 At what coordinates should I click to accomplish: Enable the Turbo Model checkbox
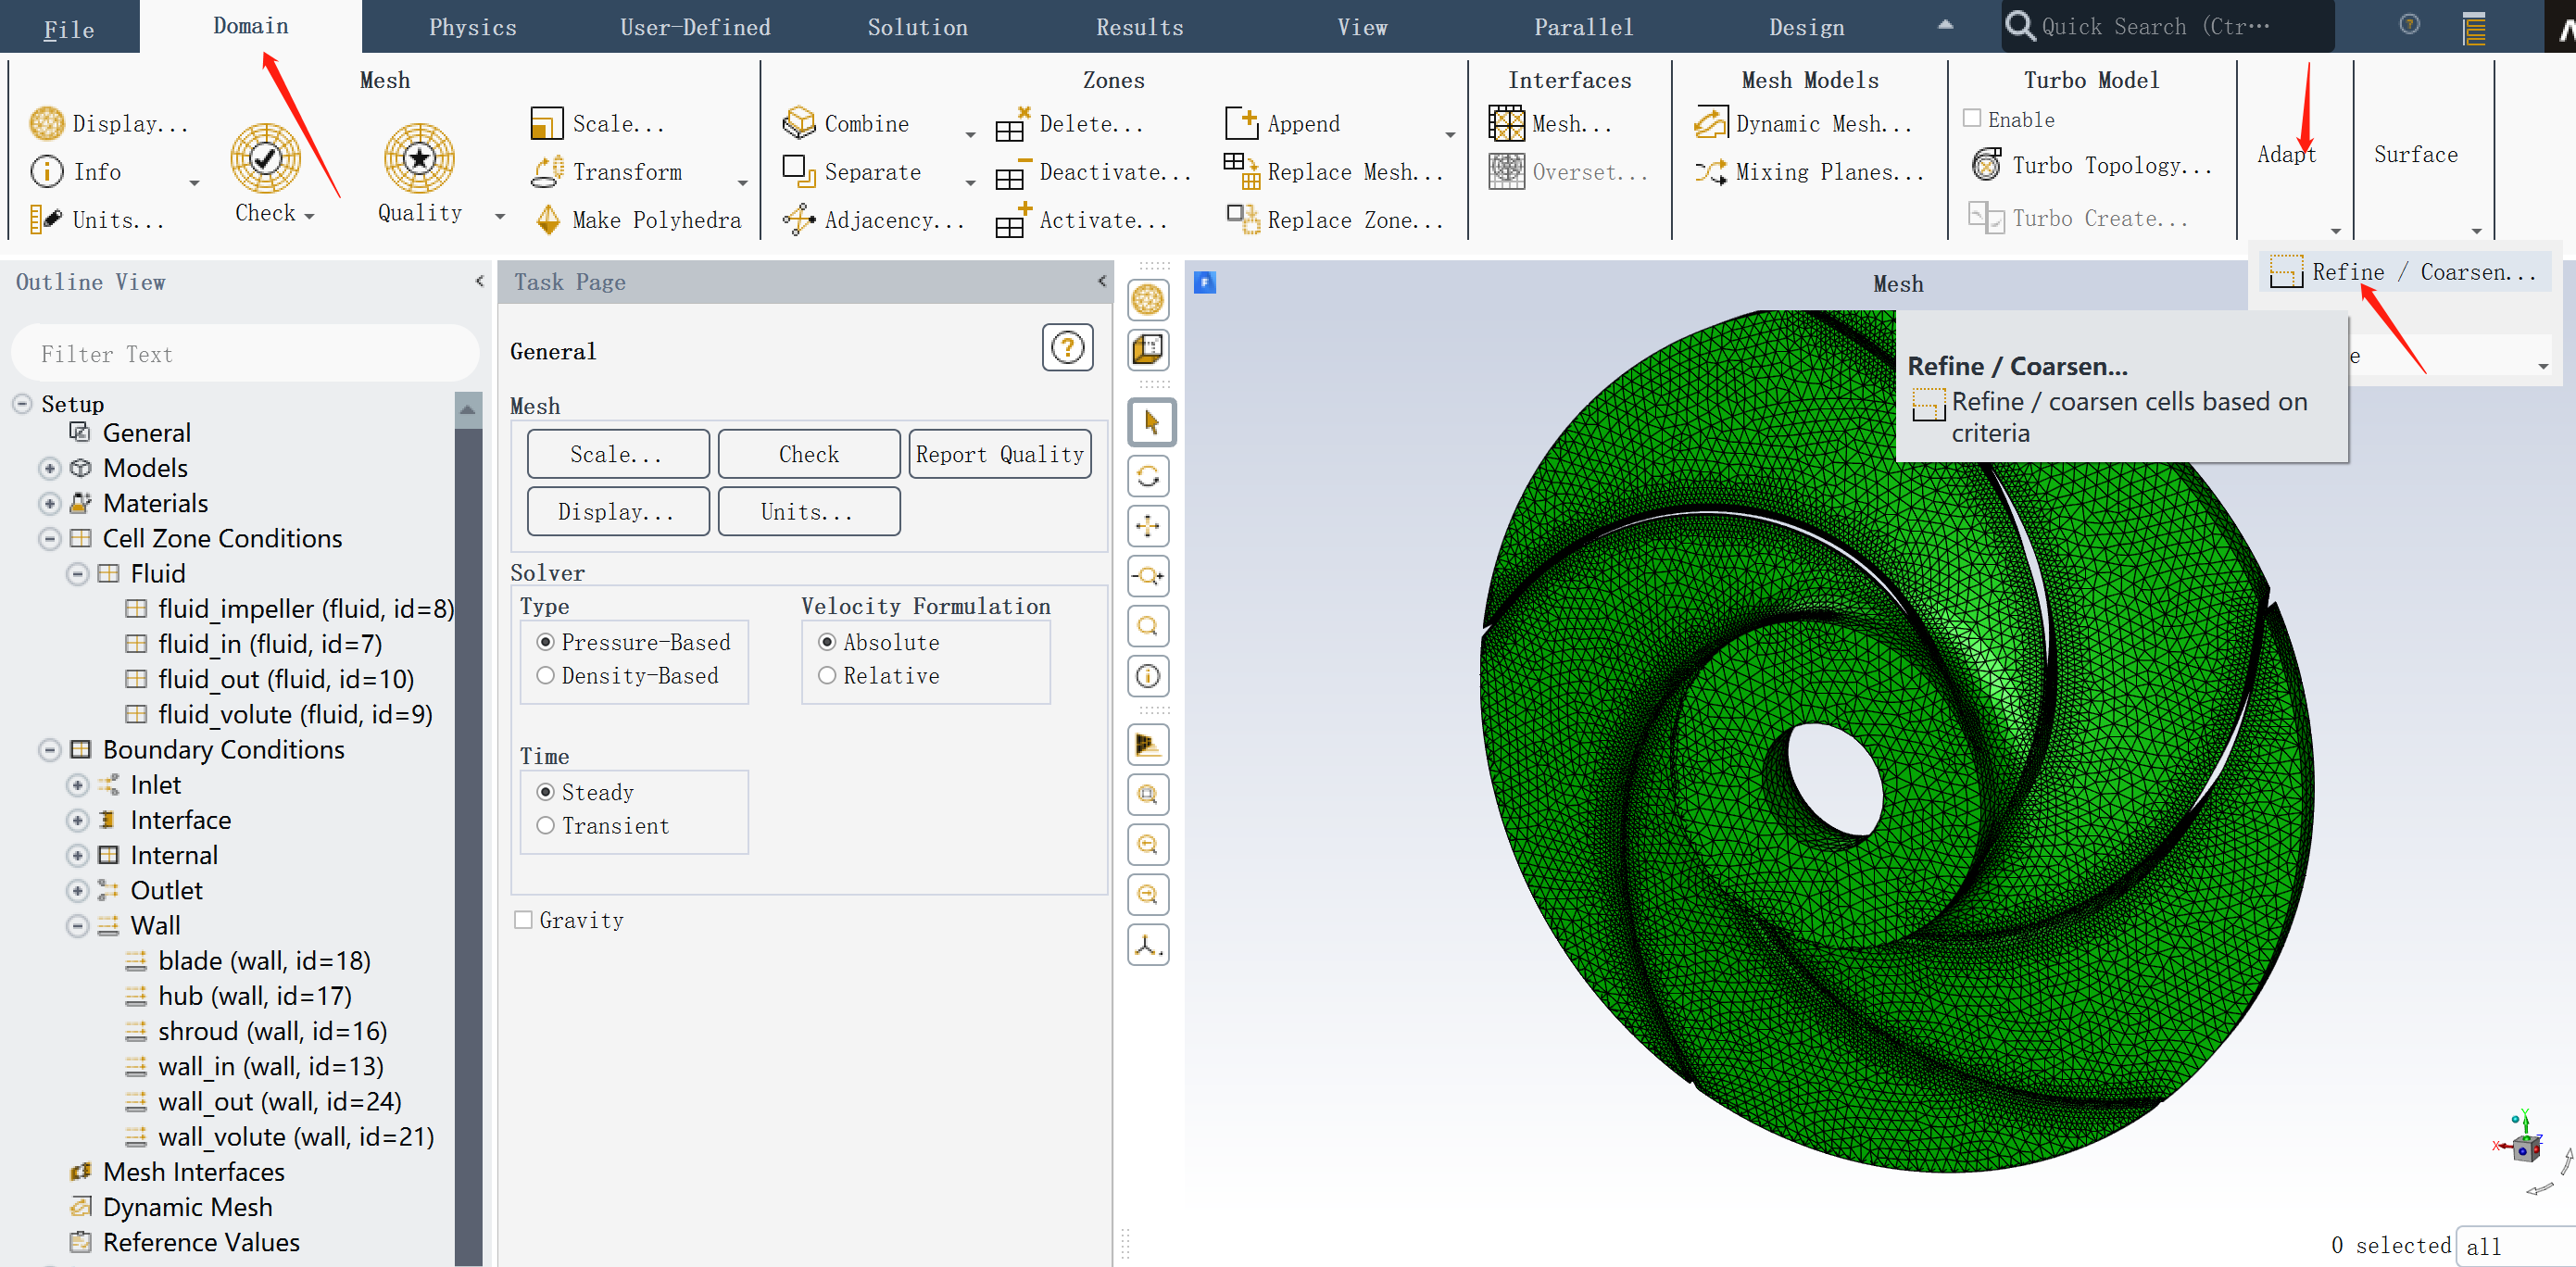tap(1971, 119)
